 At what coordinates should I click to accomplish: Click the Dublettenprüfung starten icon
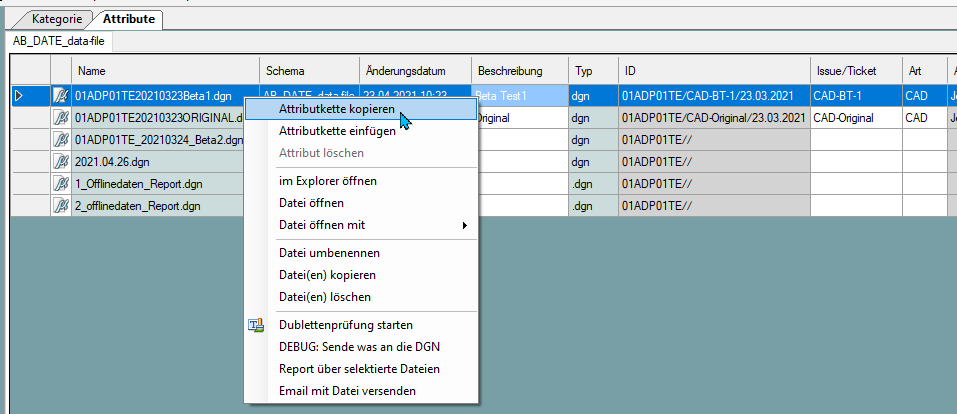256,325
